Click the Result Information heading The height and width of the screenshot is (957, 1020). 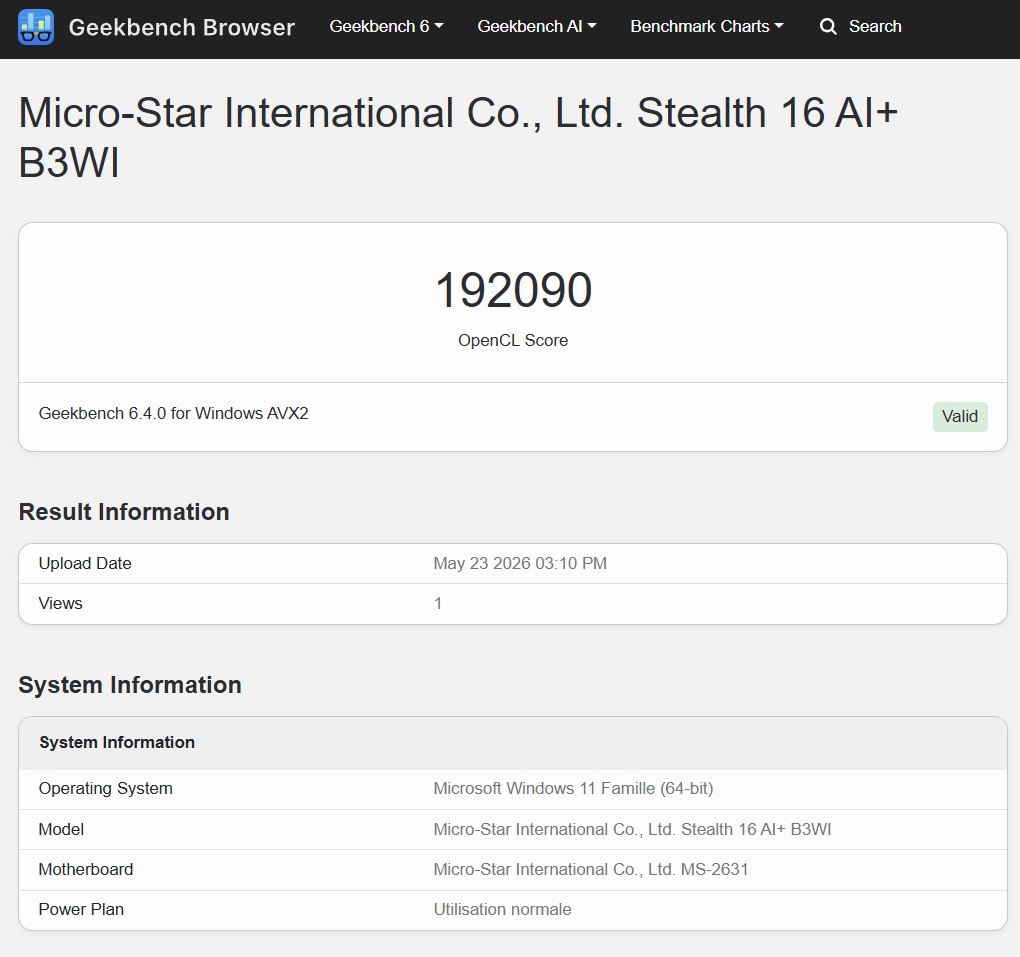[x=124, y=512]
